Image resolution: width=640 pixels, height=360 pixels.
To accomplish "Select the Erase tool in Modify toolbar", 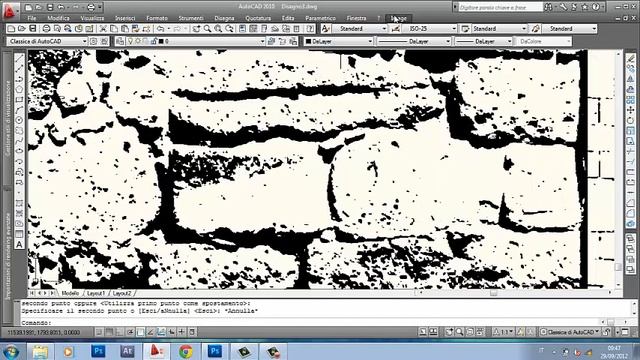I will point(631,58).
